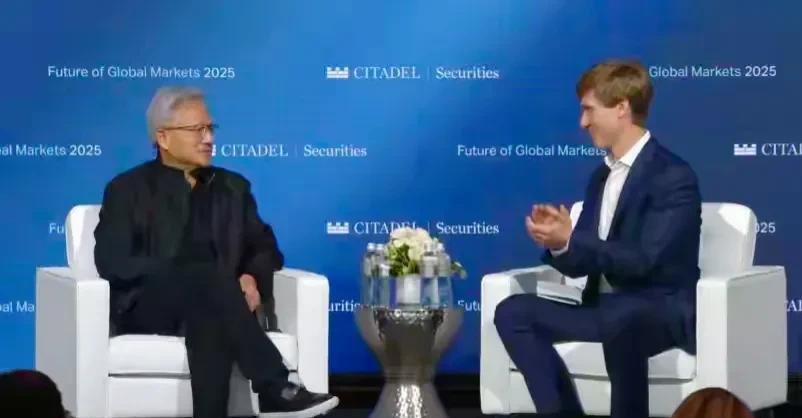Click "CITADEL" text beside the gray-haired man's face
The image size is (802, 418).
pos(254,150)
